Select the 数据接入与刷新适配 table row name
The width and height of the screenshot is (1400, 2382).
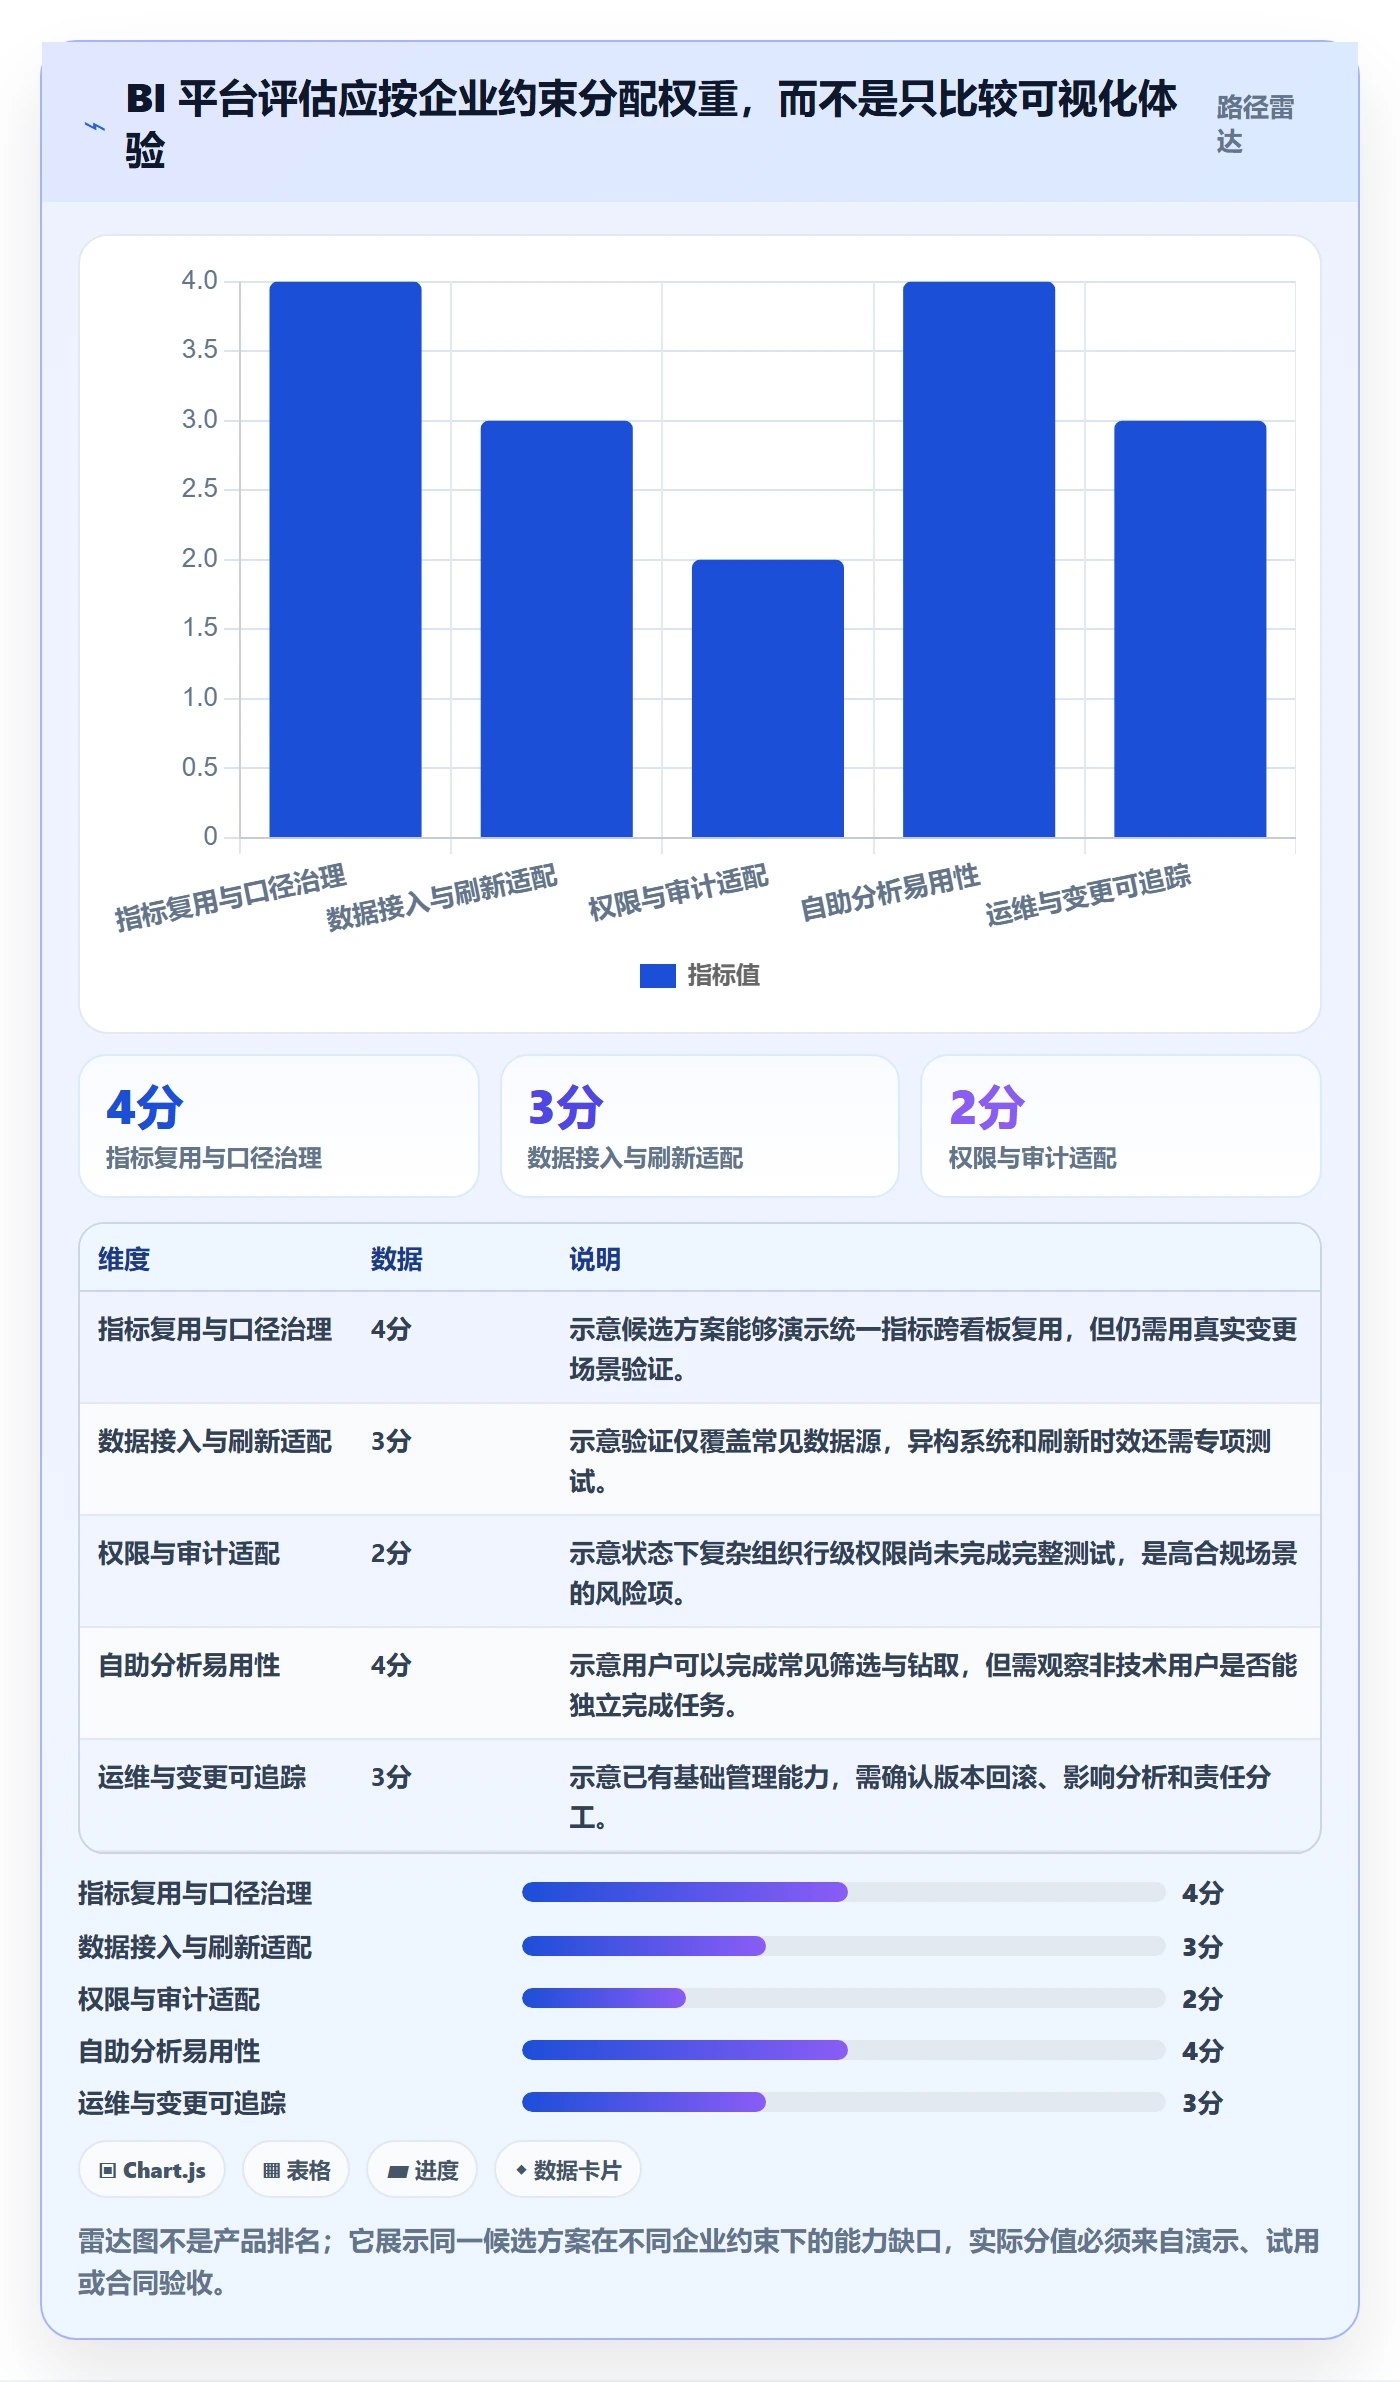tap(215, 1442)
